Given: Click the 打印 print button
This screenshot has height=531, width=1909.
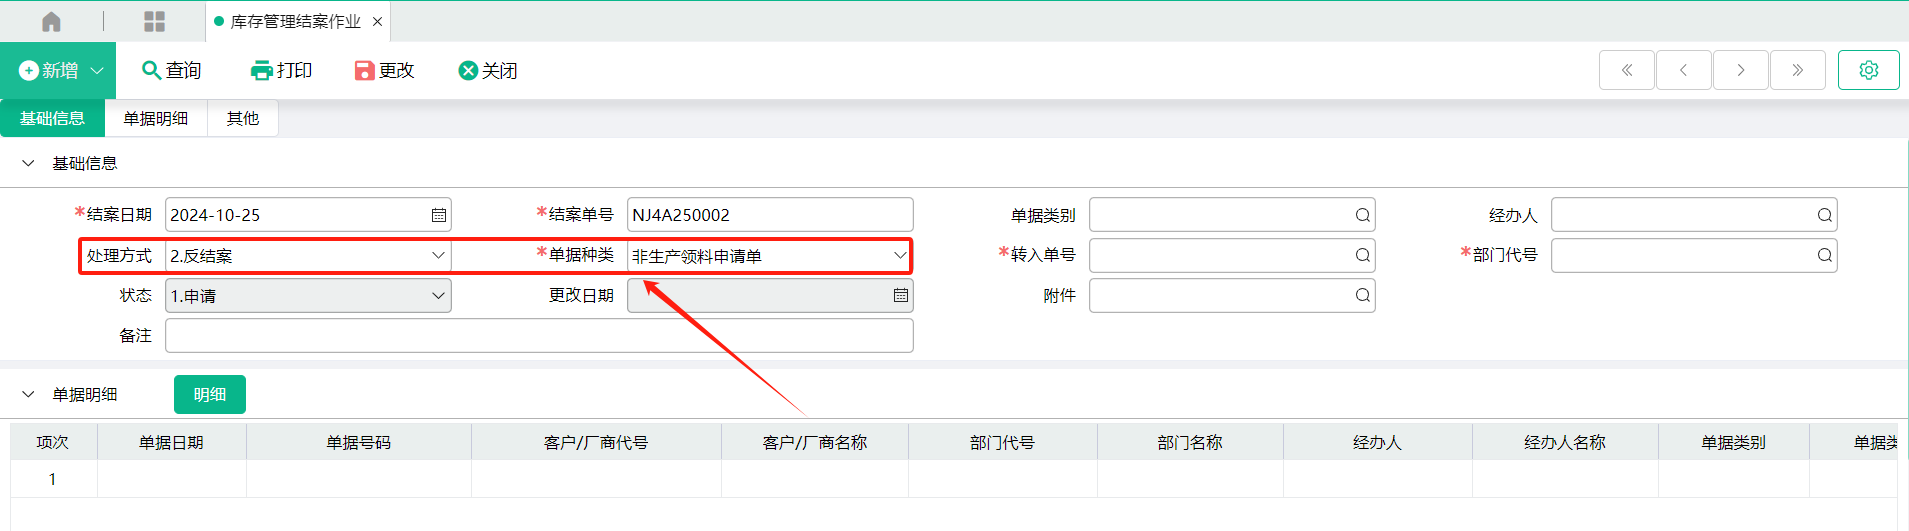Looking at the screenshot, I should [x=282, y=70].
